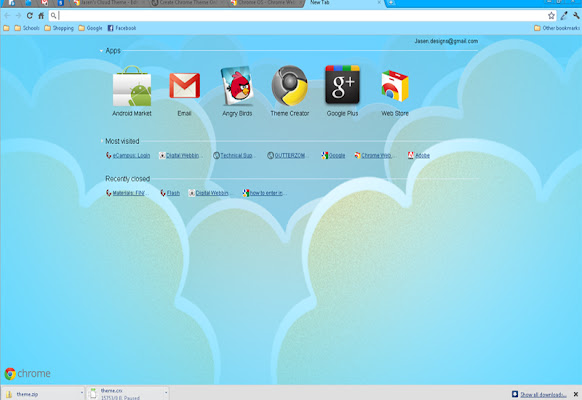Switch to the Chrome OS - Chrome Web tab
The image size is (582, 400).
pyautogui.click(x=265, y=3)
